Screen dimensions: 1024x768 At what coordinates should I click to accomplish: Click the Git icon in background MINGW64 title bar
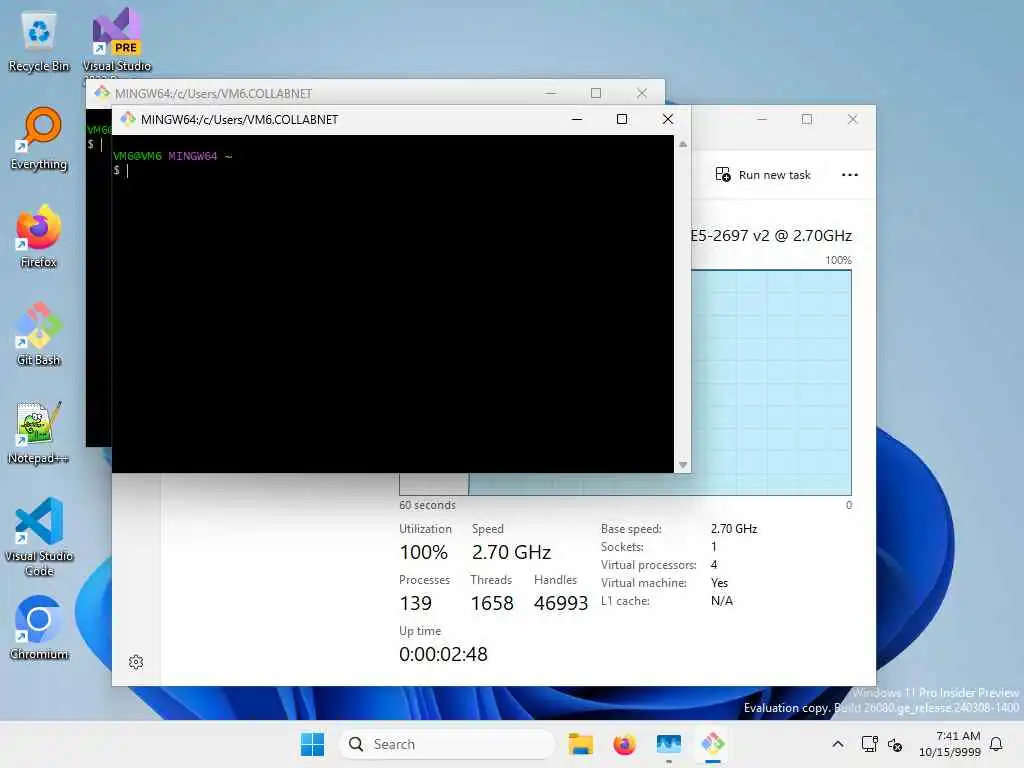click(102, 93)
